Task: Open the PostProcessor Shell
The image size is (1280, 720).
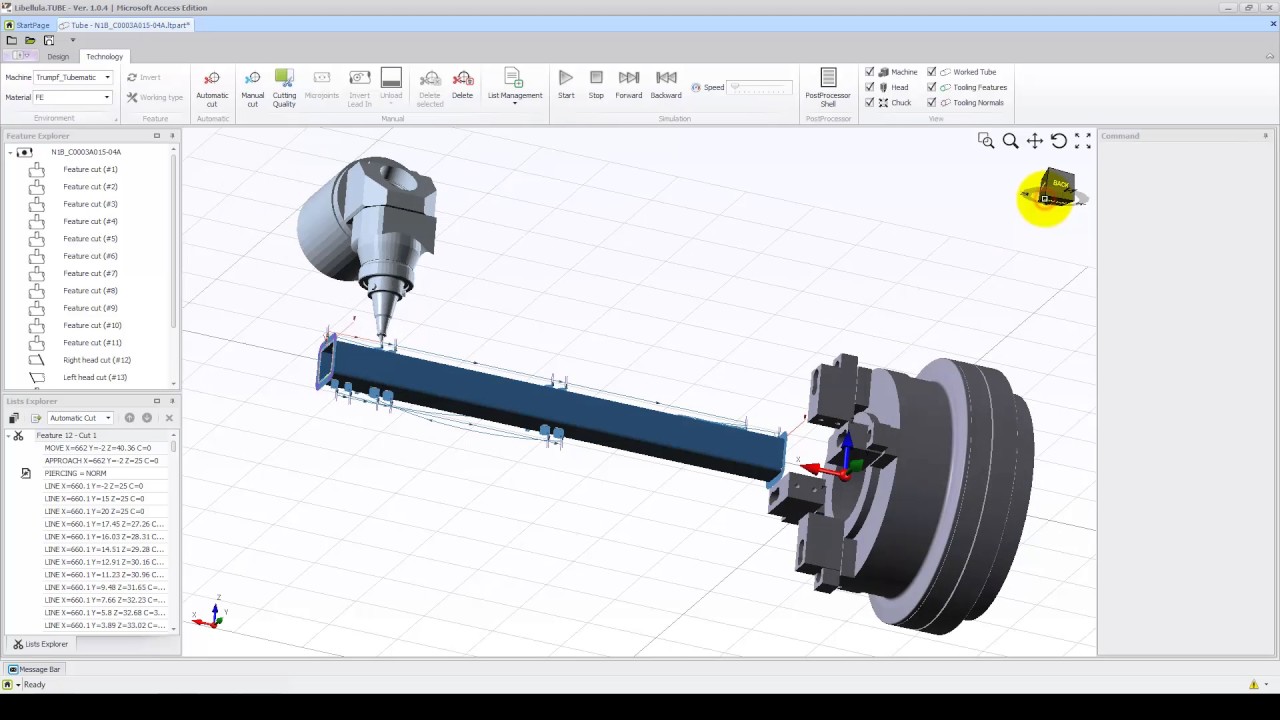Action: (828, 88)
